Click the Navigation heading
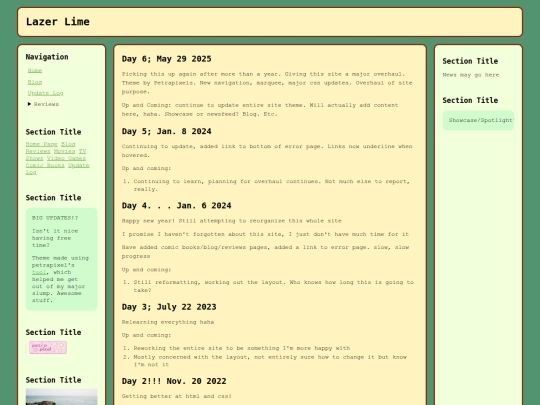 (x=47, y=57)
